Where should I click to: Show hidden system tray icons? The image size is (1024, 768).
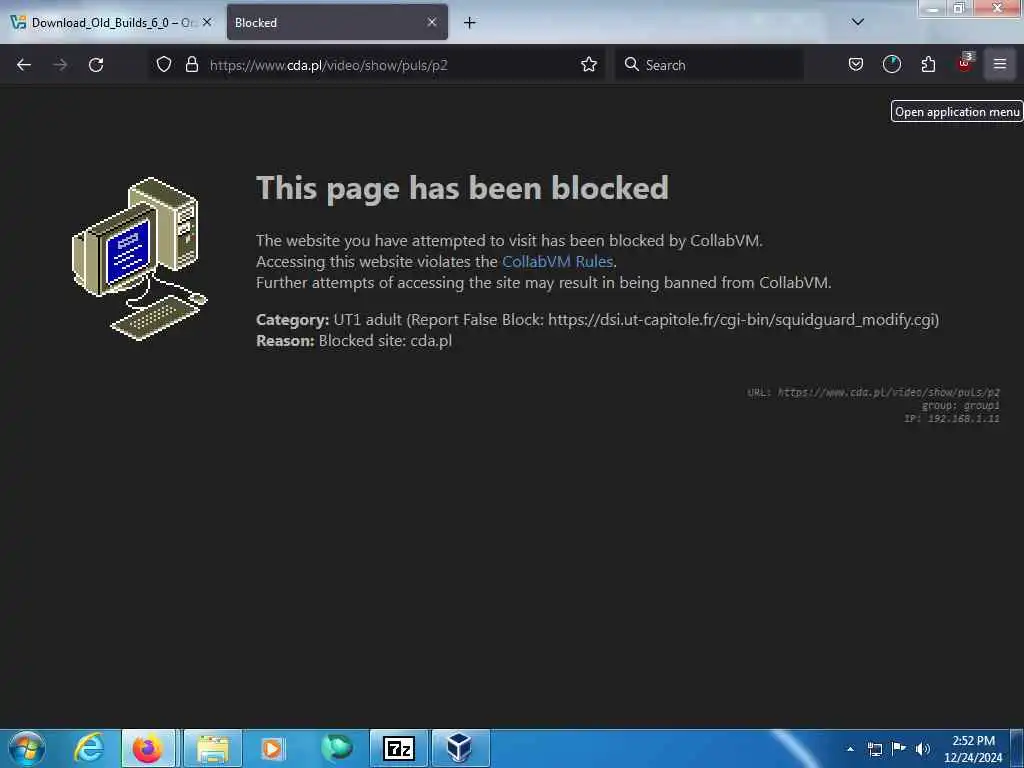tap(850, 749)
